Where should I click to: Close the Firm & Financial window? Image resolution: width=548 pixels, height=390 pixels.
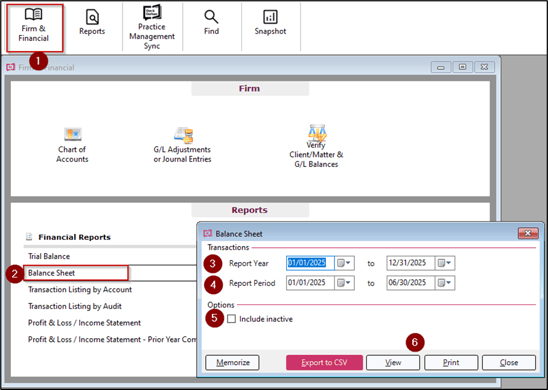[484, 67]
